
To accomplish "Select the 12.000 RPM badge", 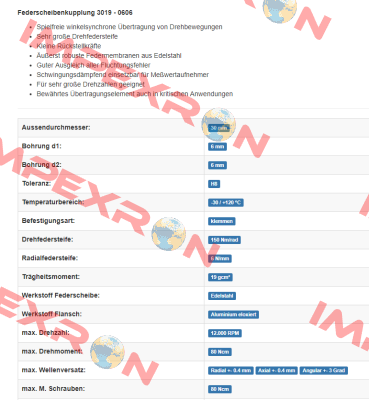I will click(225, 333).
